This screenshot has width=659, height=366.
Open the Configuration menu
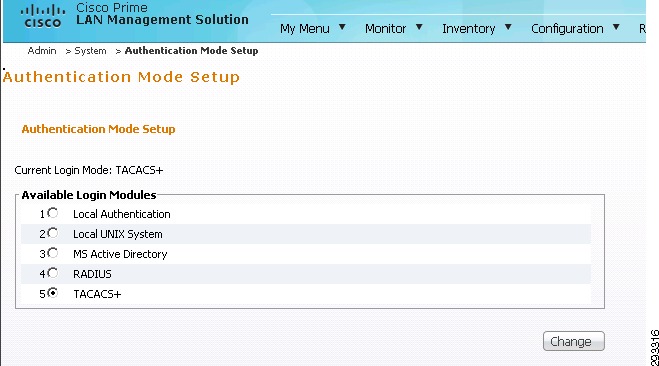pos(567,29)
